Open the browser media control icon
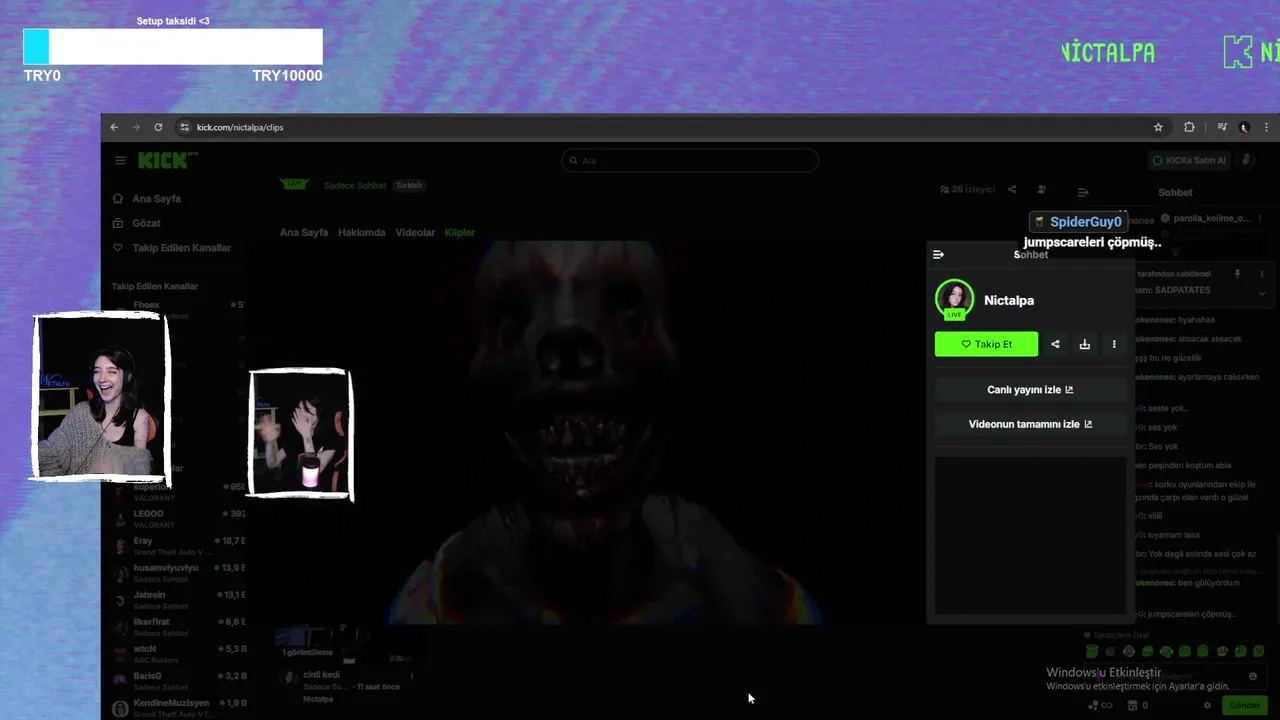Image resolution: width=1280 pixels, height=720 pixels. (x=1222, y=127)
